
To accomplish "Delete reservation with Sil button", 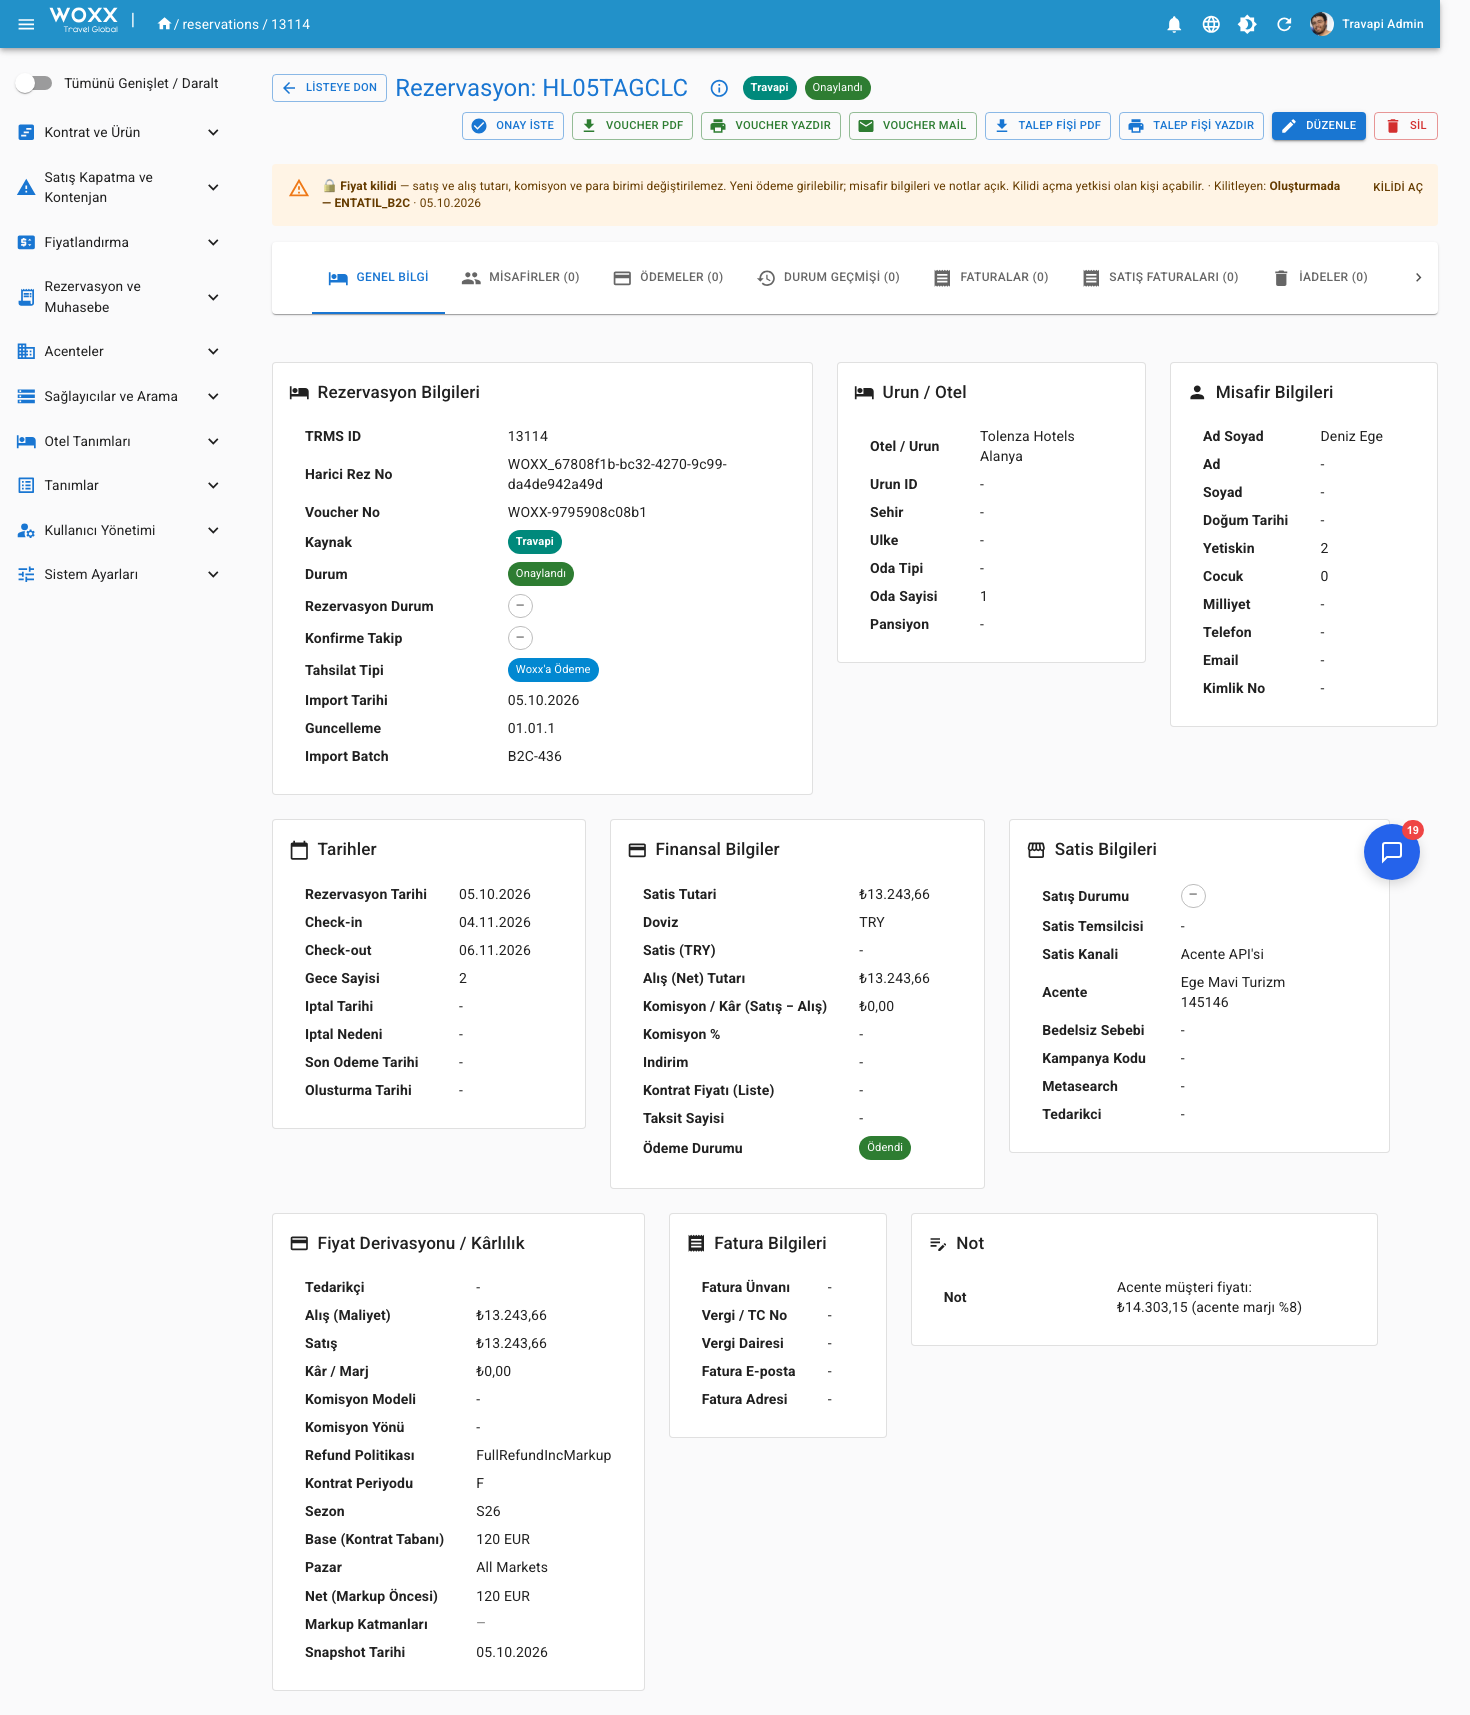I will (1406, 126).
